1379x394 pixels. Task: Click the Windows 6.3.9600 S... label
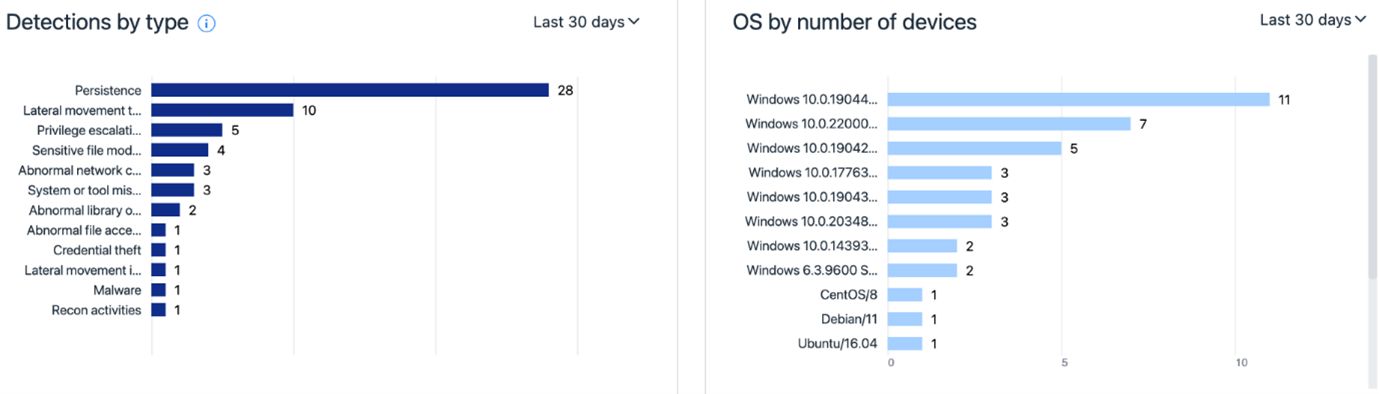point(812,270)
